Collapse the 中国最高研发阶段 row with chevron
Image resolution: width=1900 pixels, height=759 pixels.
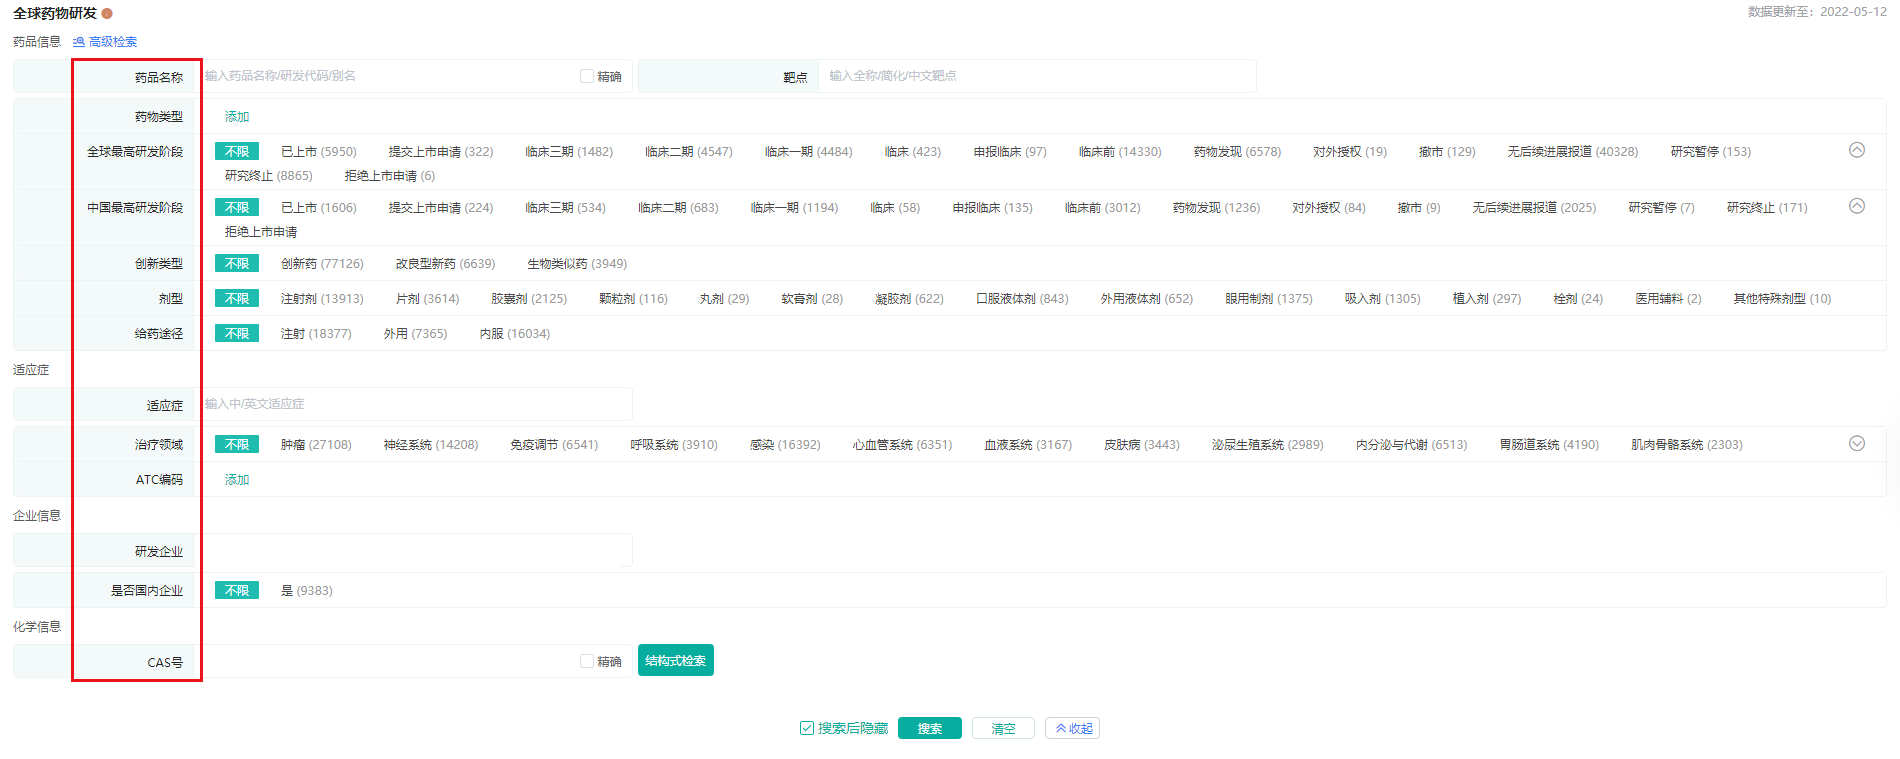[1857, 206]
